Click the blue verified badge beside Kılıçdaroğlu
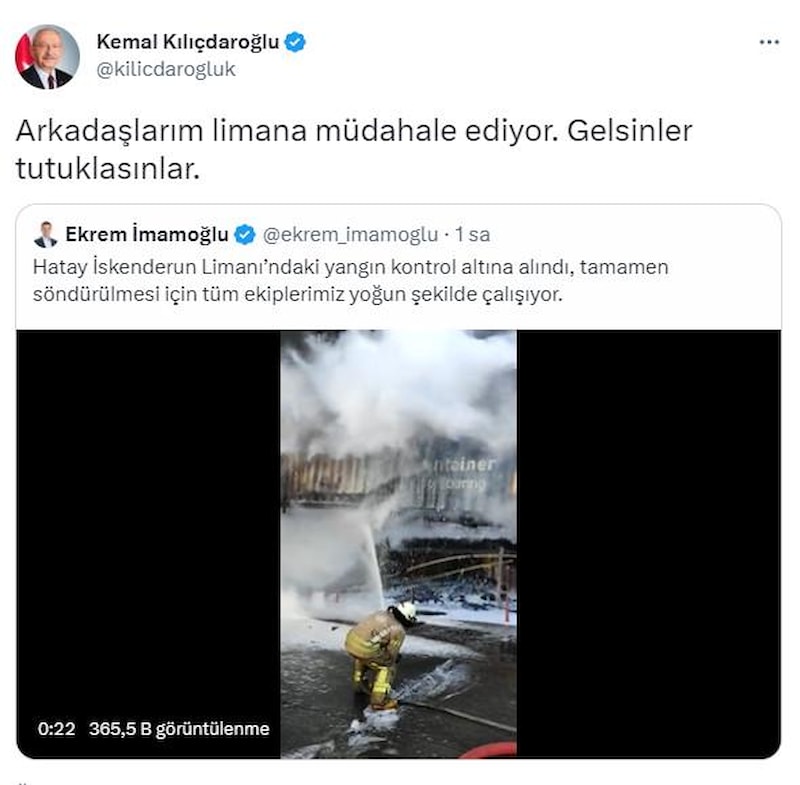This screenshot has width=800, height=785. (x=295, y=42)
